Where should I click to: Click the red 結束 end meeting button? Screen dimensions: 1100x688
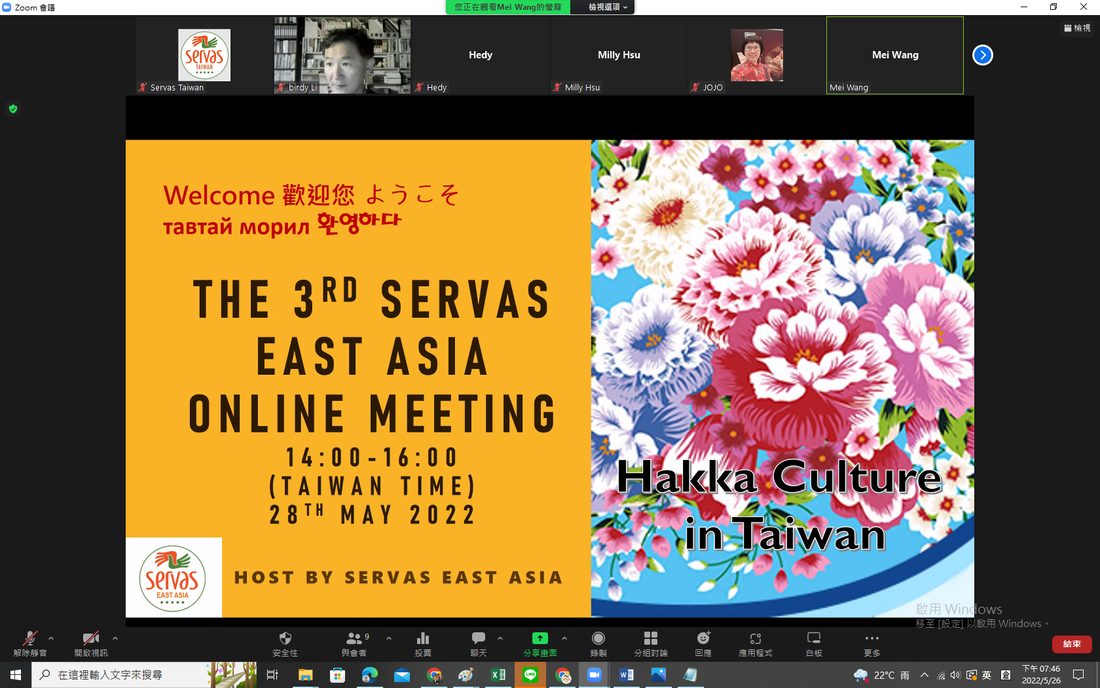(x=1071, y=644)
